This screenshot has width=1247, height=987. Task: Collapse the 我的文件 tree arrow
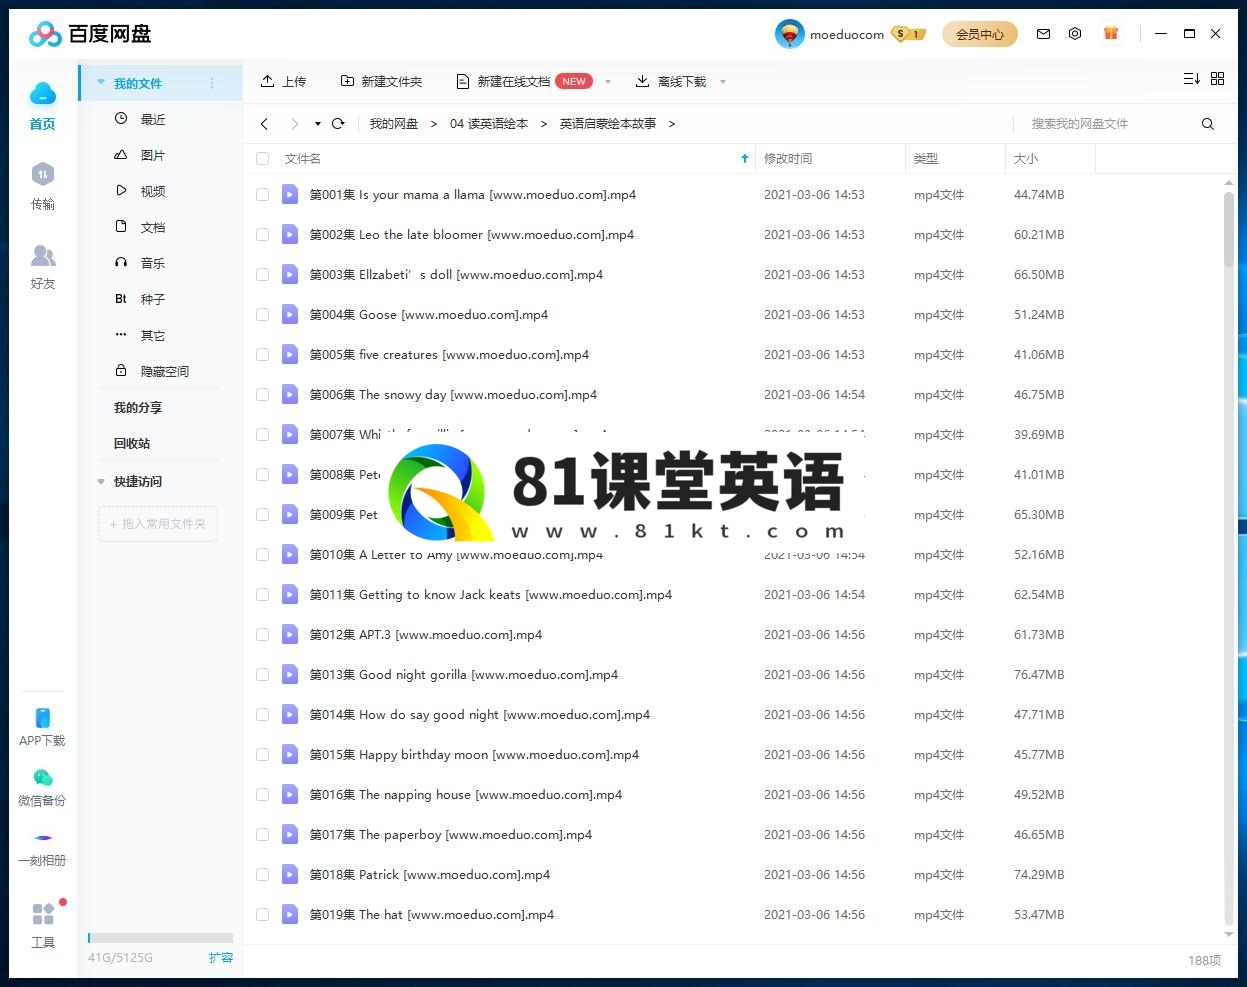[x=101, y=83]
